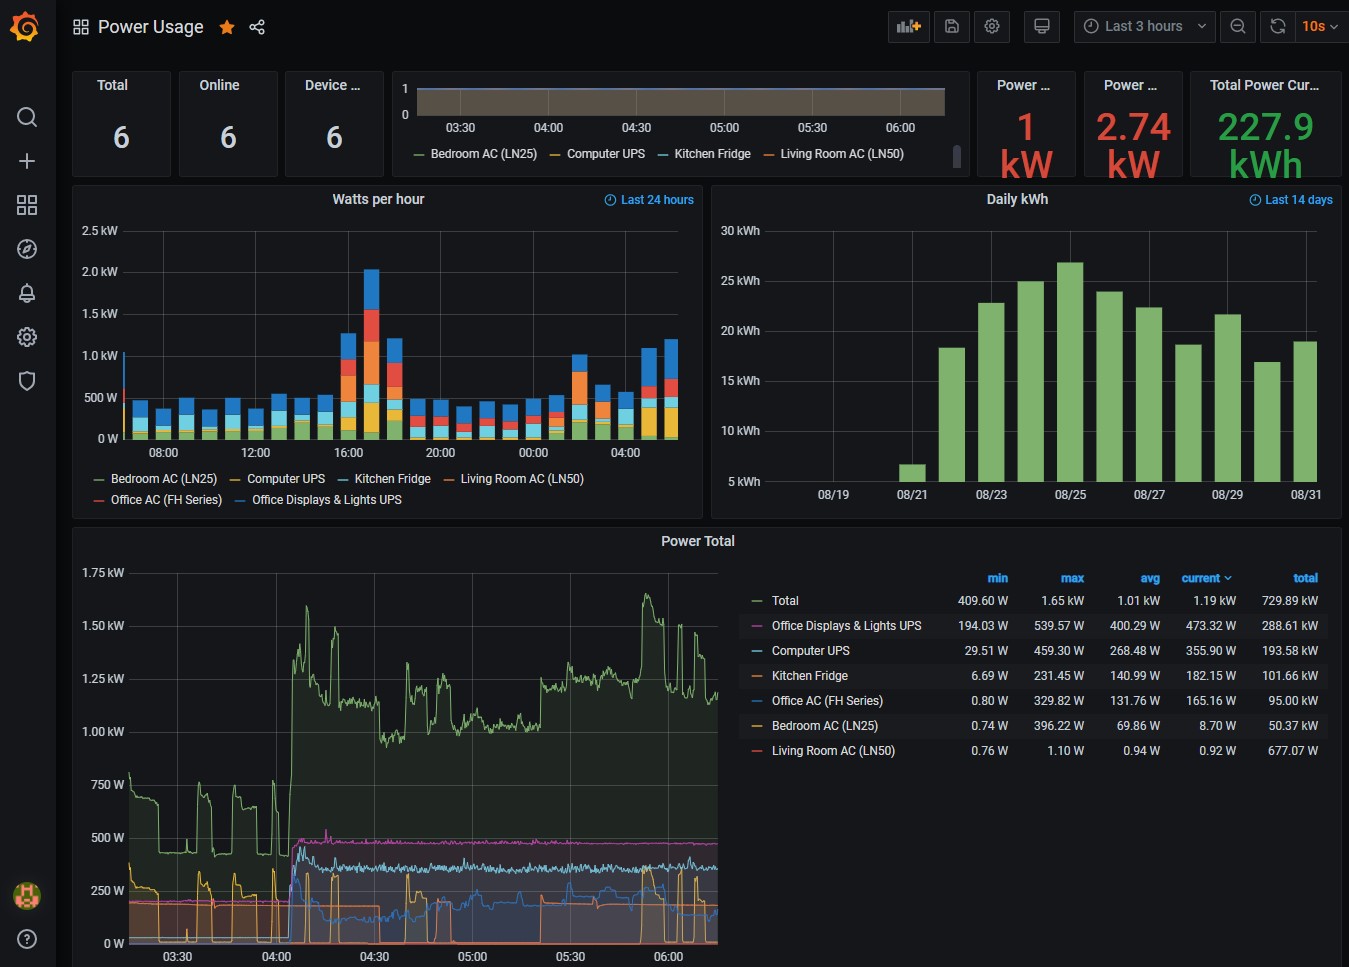Change color of Kitchen Fridge table series
This screenshot has height=967, width=1349.
point(757,676)
